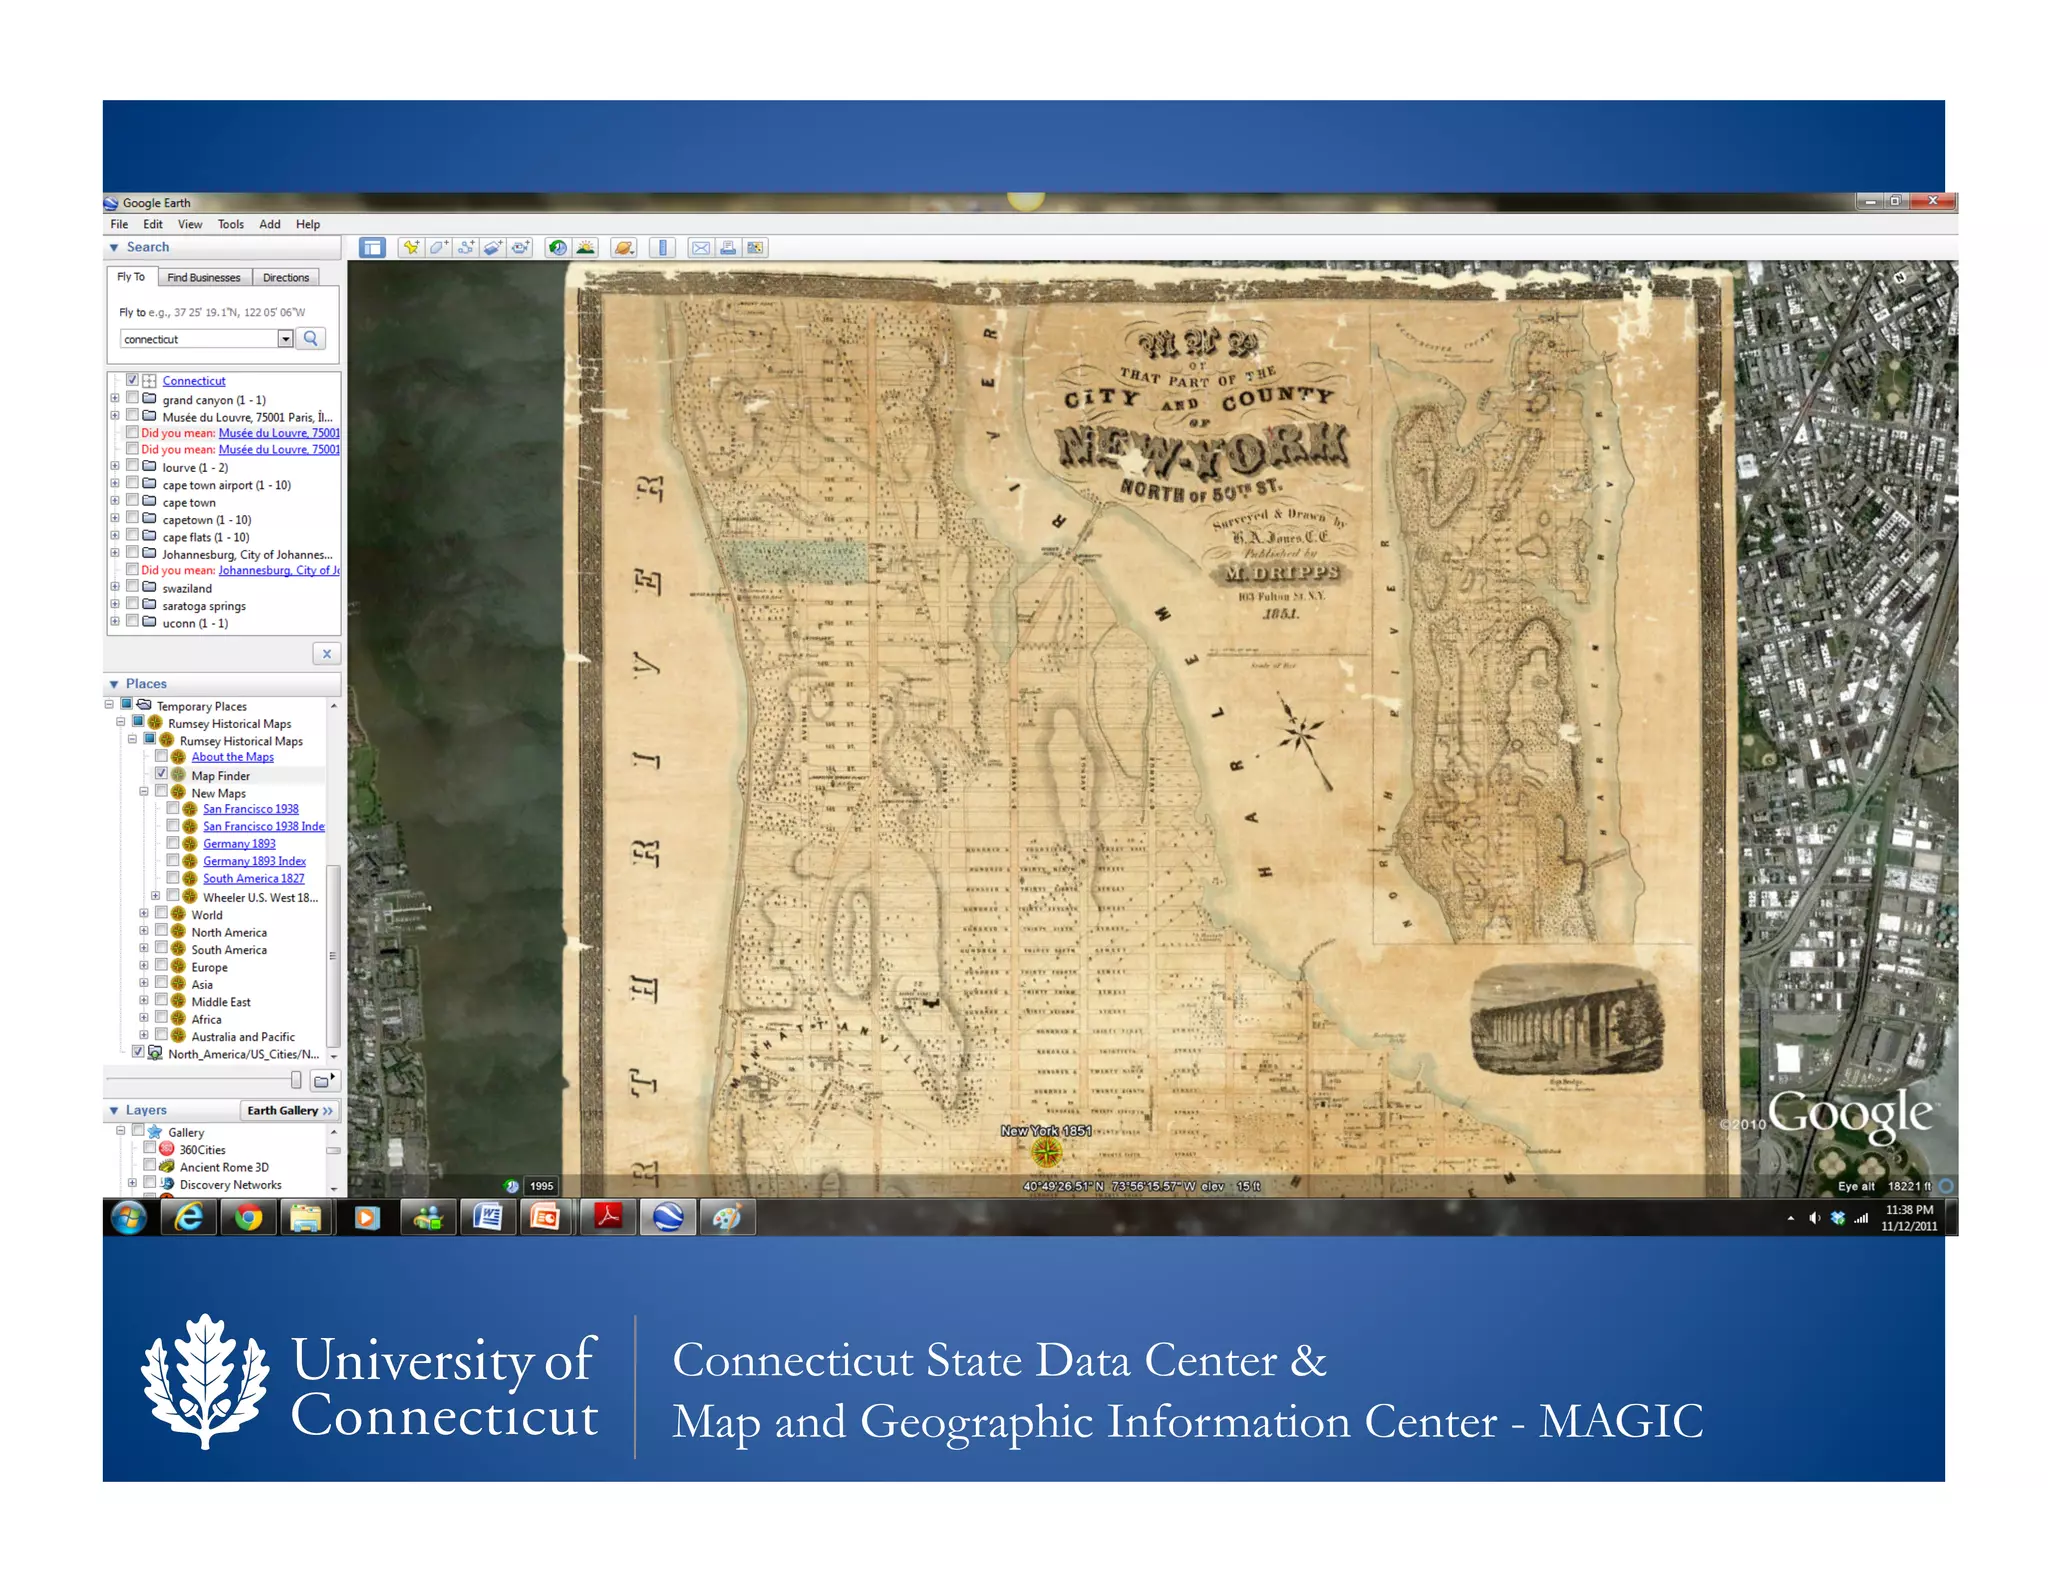Open Google Chrome from the taskbar

248,1217
